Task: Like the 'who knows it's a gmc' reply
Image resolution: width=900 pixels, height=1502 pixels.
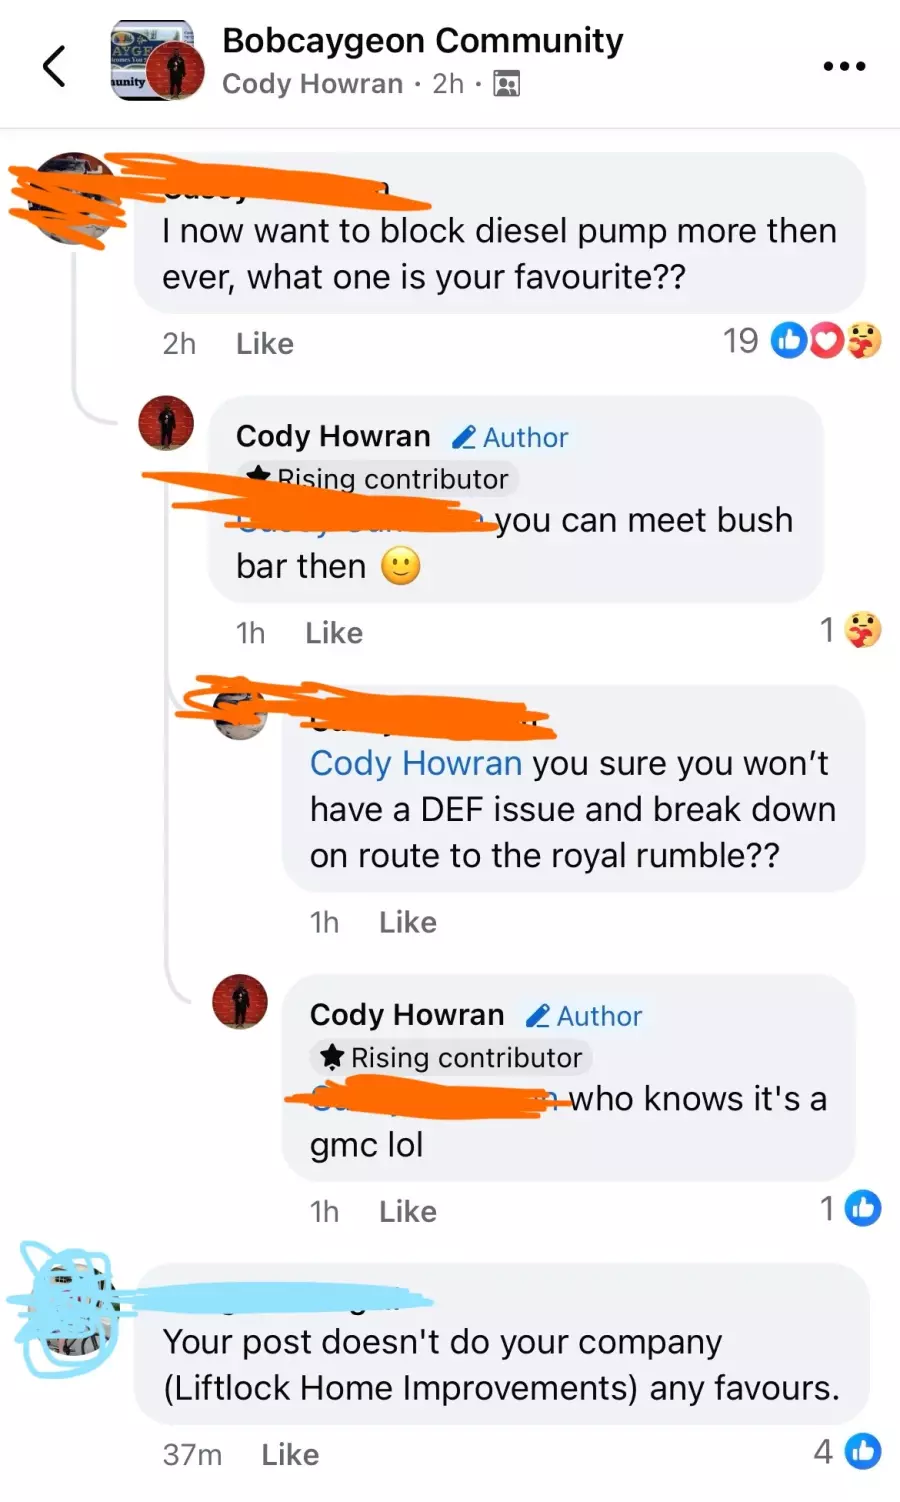Action: (408, 1211)
